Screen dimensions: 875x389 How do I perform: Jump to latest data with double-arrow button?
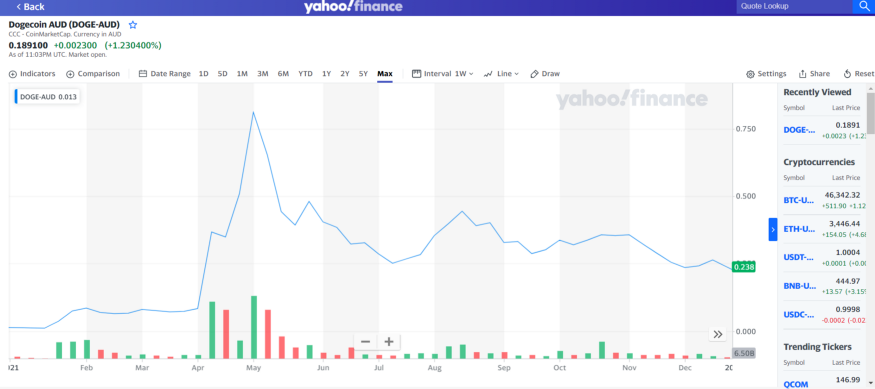[x=718, y=334]
